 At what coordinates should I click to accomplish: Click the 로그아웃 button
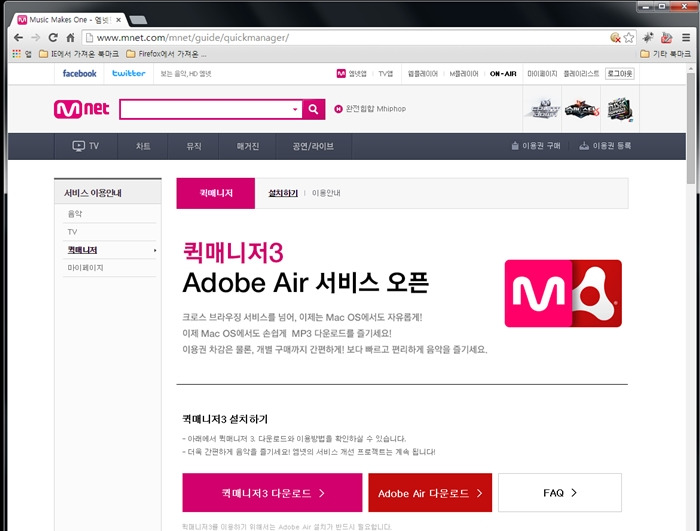point(620,74)
